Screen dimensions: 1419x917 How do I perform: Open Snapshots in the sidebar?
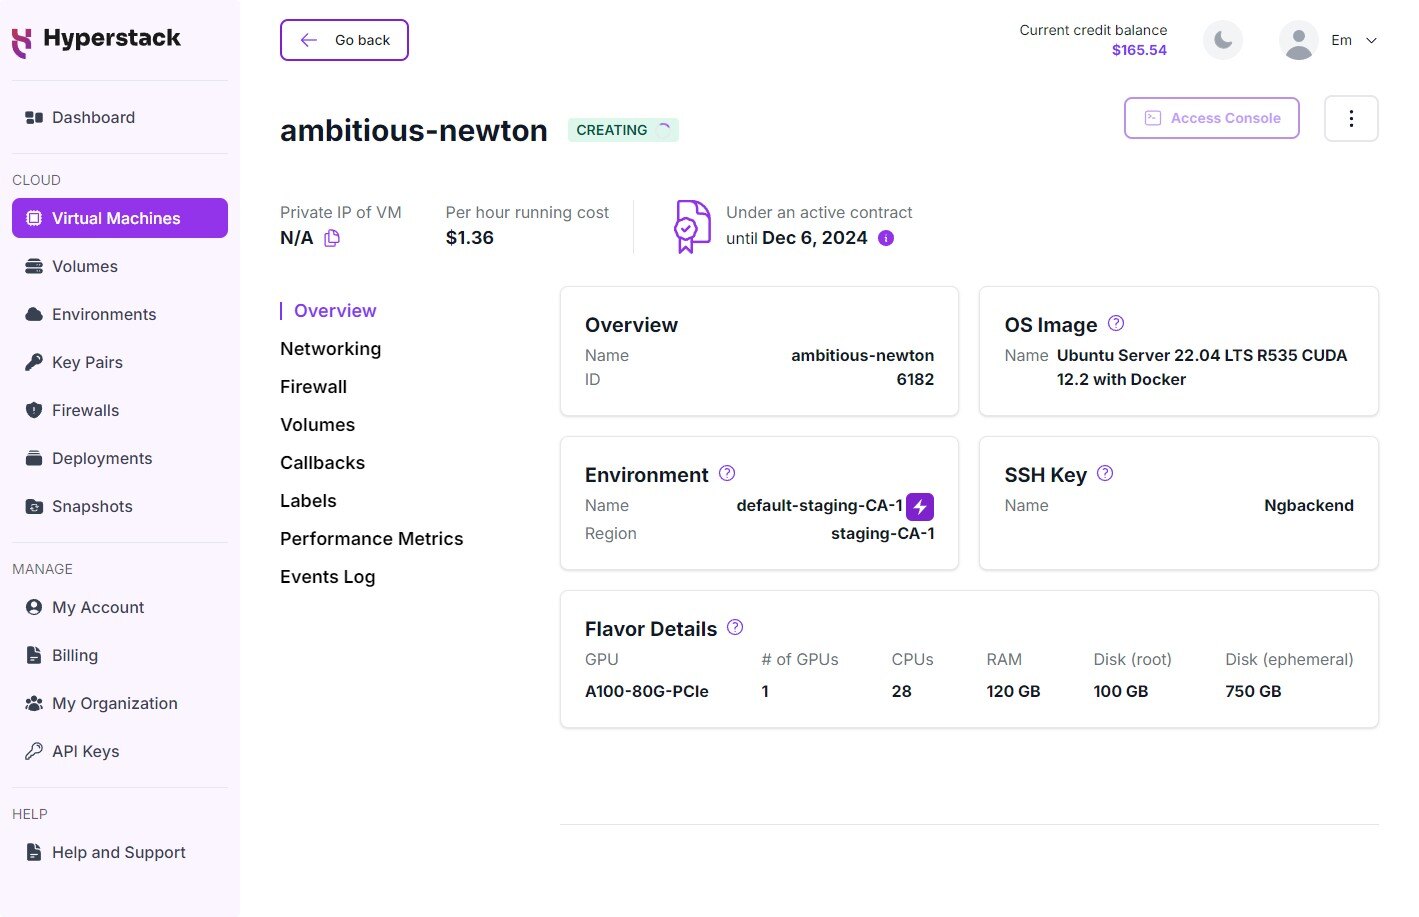(x=120, y=506)
